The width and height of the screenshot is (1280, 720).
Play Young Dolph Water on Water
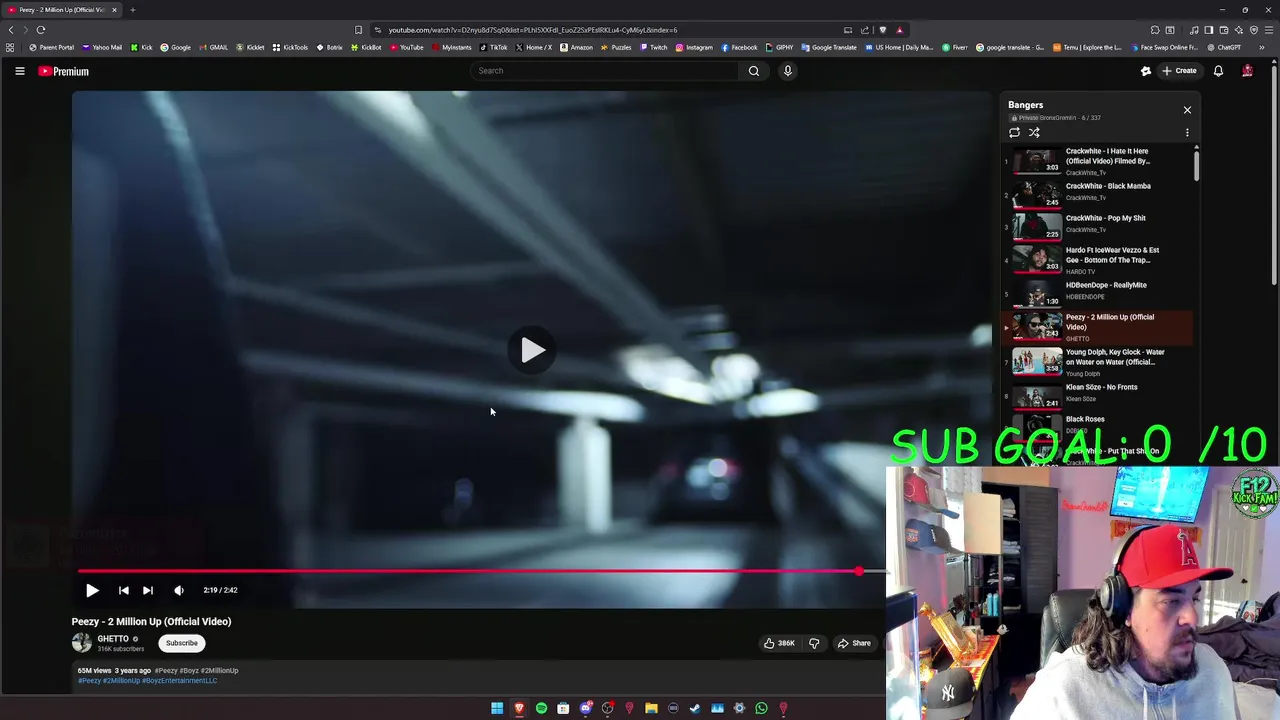tap(1098, 362)
